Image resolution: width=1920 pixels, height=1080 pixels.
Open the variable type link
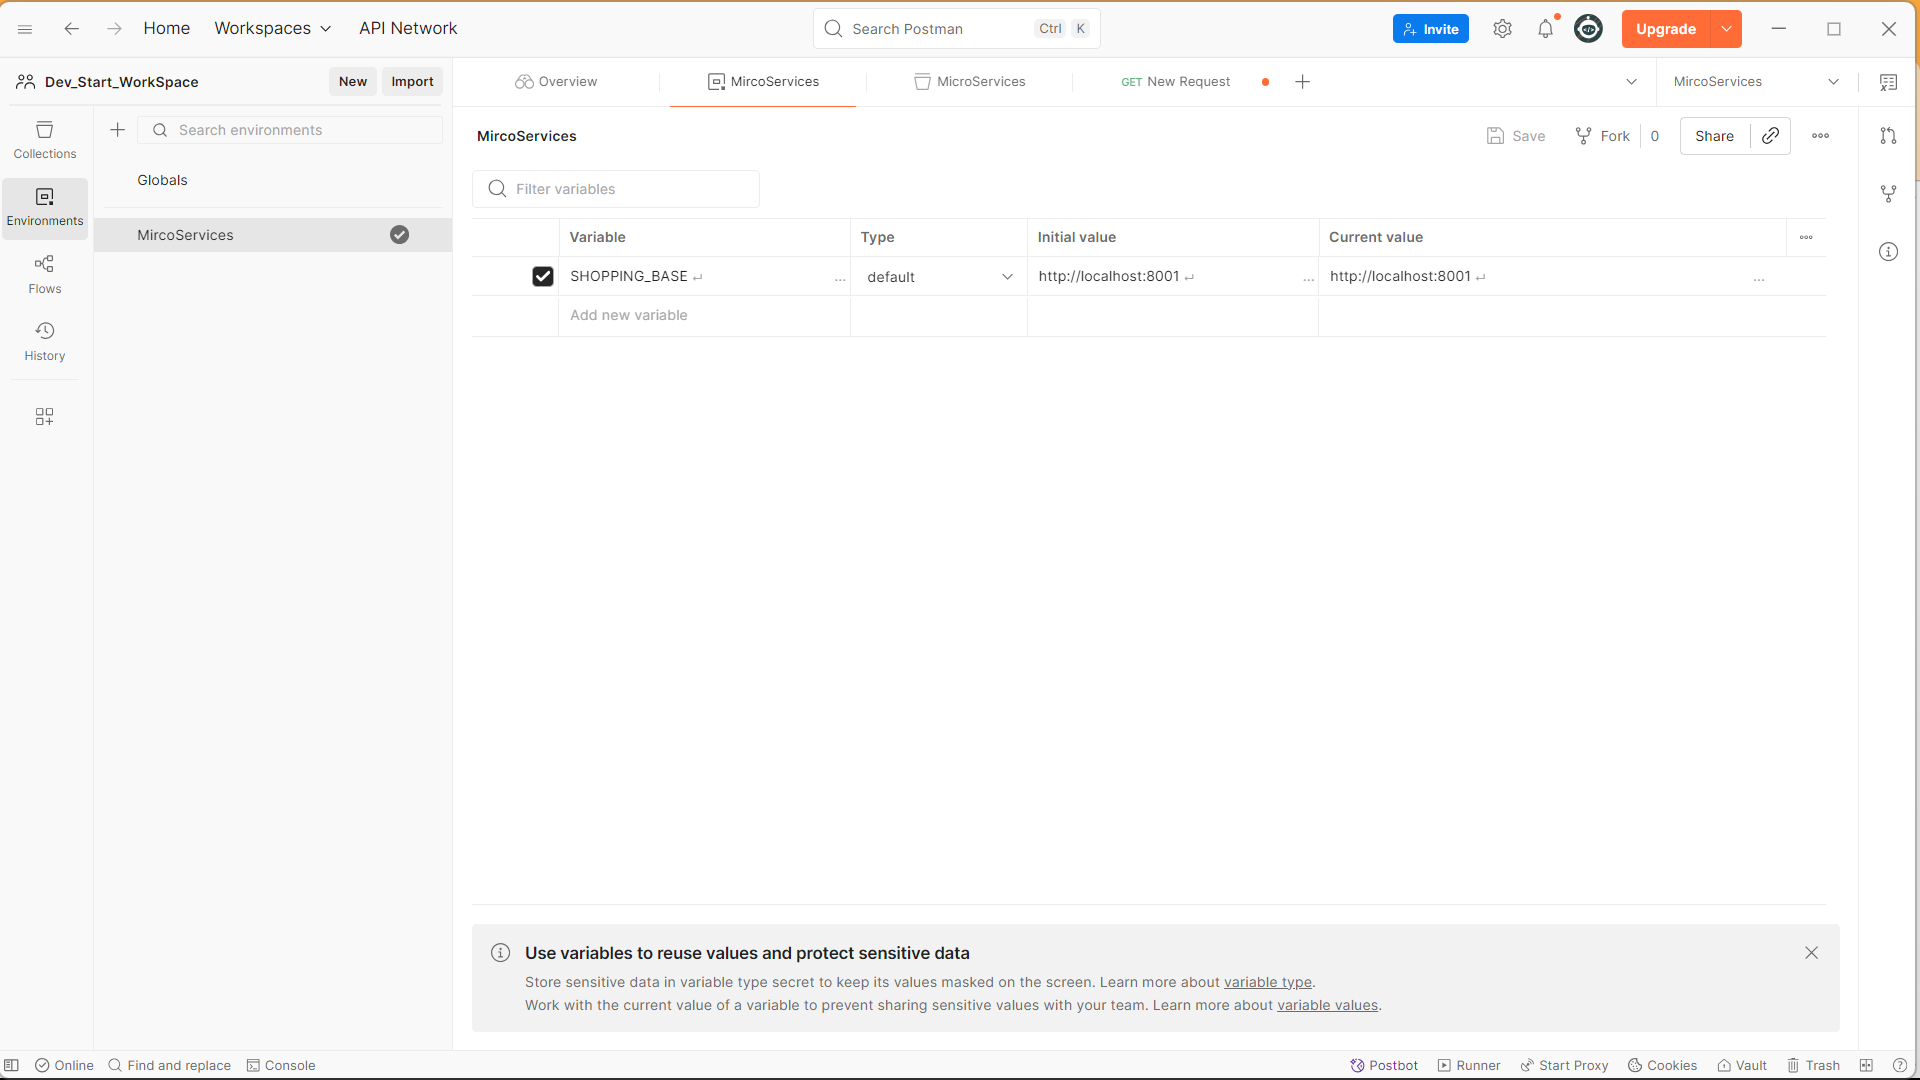click(x=1267, y=982)
